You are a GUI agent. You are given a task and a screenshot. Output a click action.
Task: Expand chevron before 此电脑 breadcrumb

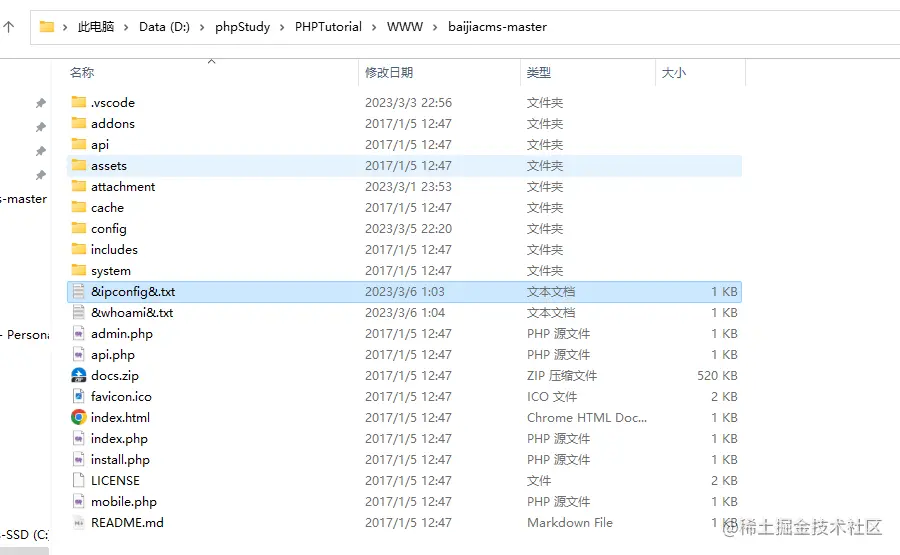65,27
